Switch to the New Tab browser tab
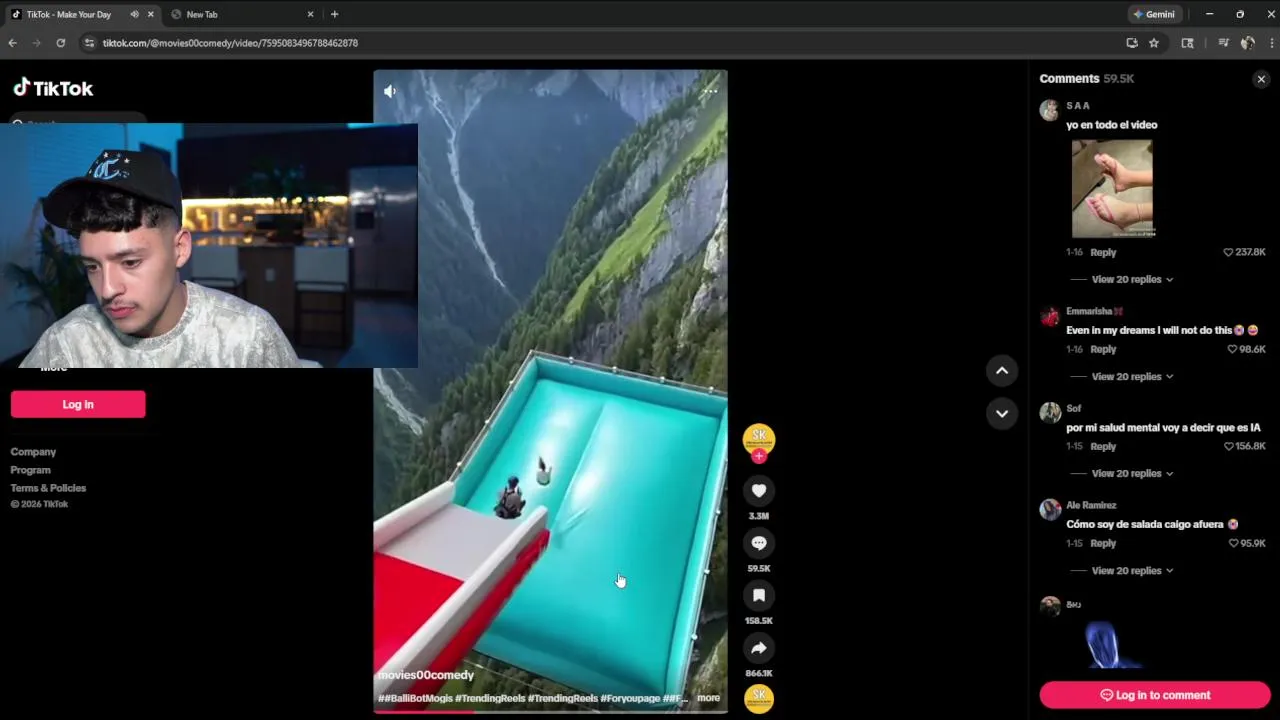1280x720 pixels. click(x=240, y=14)
